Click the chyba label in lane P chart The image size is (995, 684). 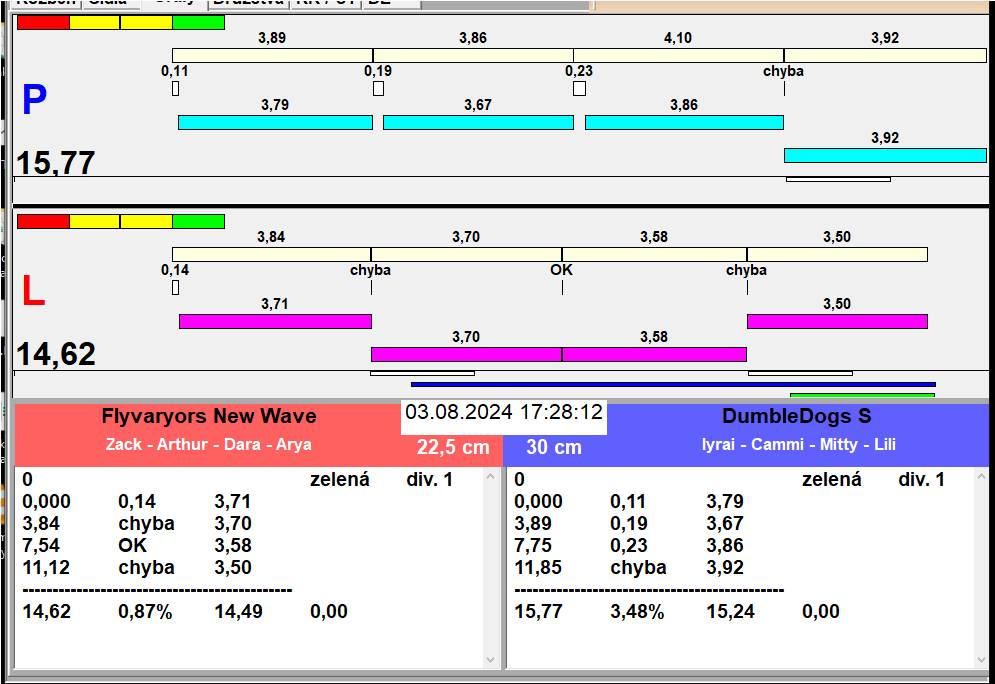click(x=783, y=71)
